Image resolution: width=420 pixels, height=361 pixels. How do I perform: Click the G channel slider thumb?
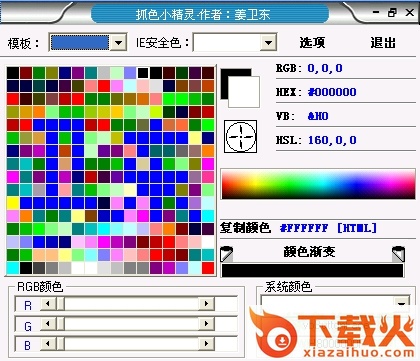tap(60, 323)
